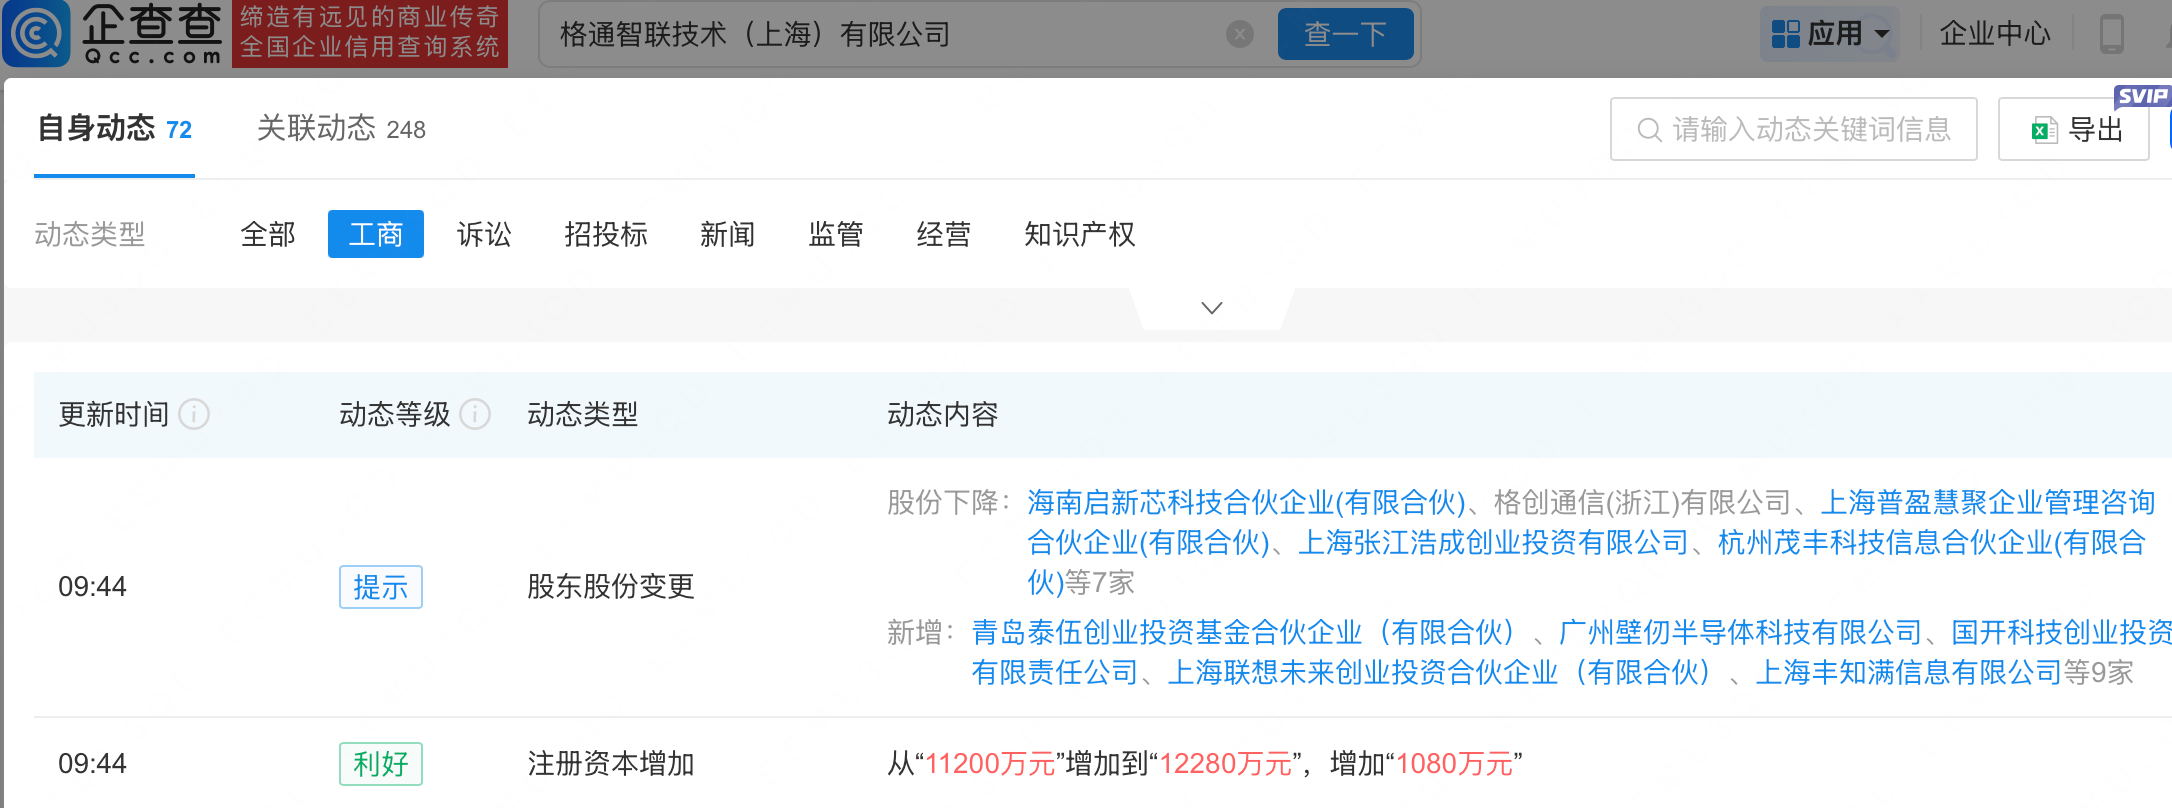Open 广州壁仞半导体科技有限公司 link
The height and width of the screenshot is (808, 2172).
(x=1740, y=632)
